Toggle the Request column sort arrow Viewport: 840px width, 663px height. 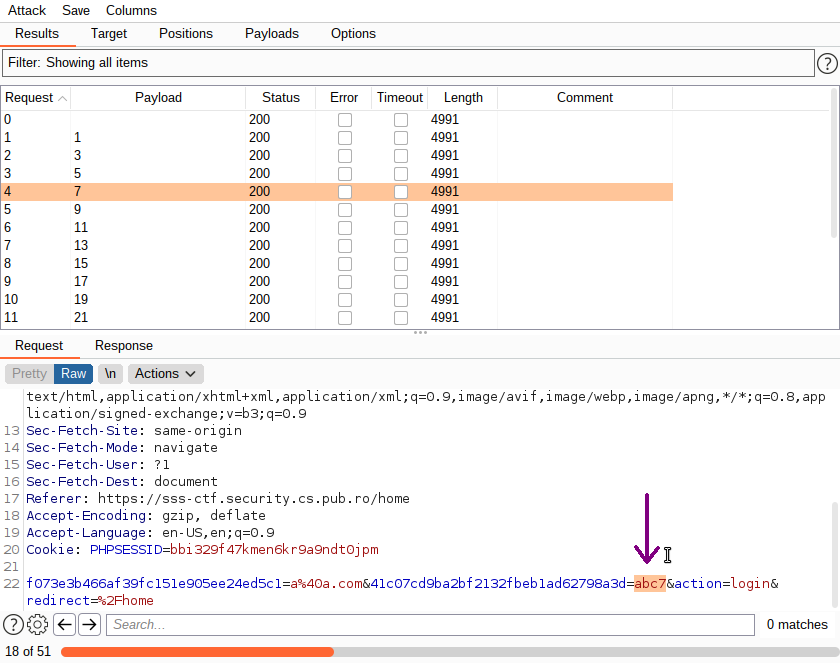62,98
